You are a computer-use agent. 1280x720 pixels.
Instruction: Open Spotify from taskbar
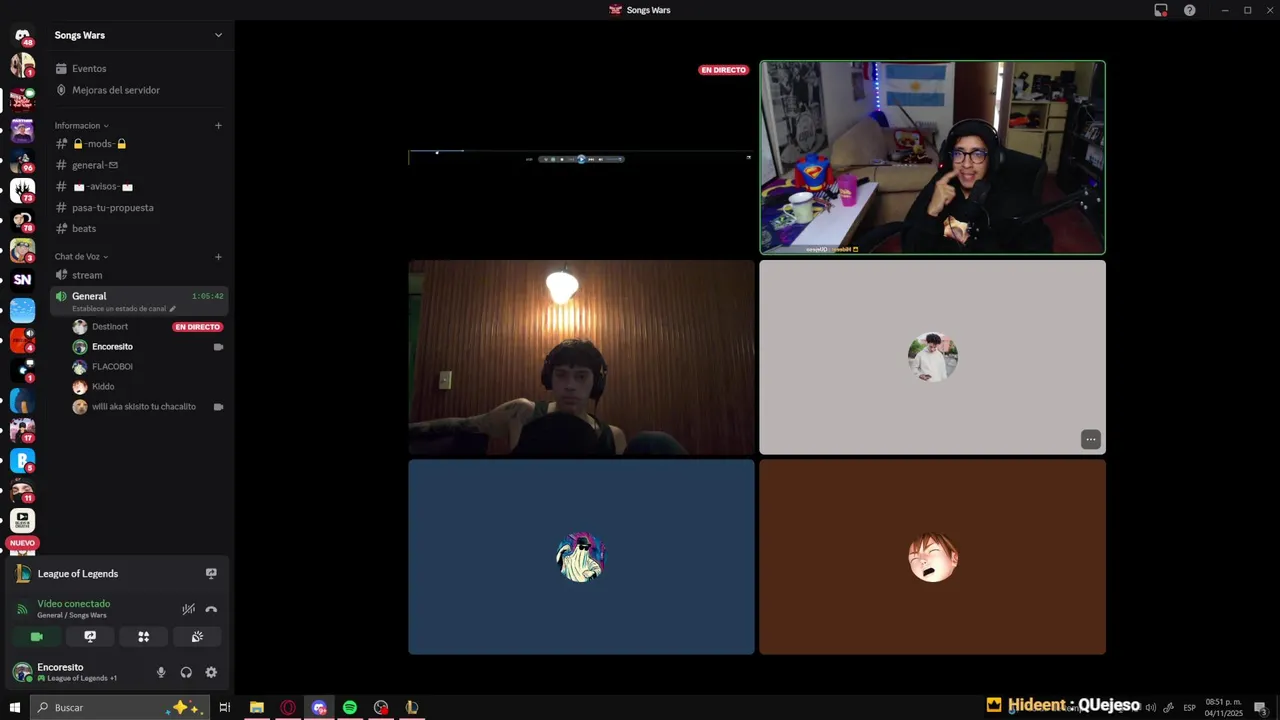[x=350, y=707]
